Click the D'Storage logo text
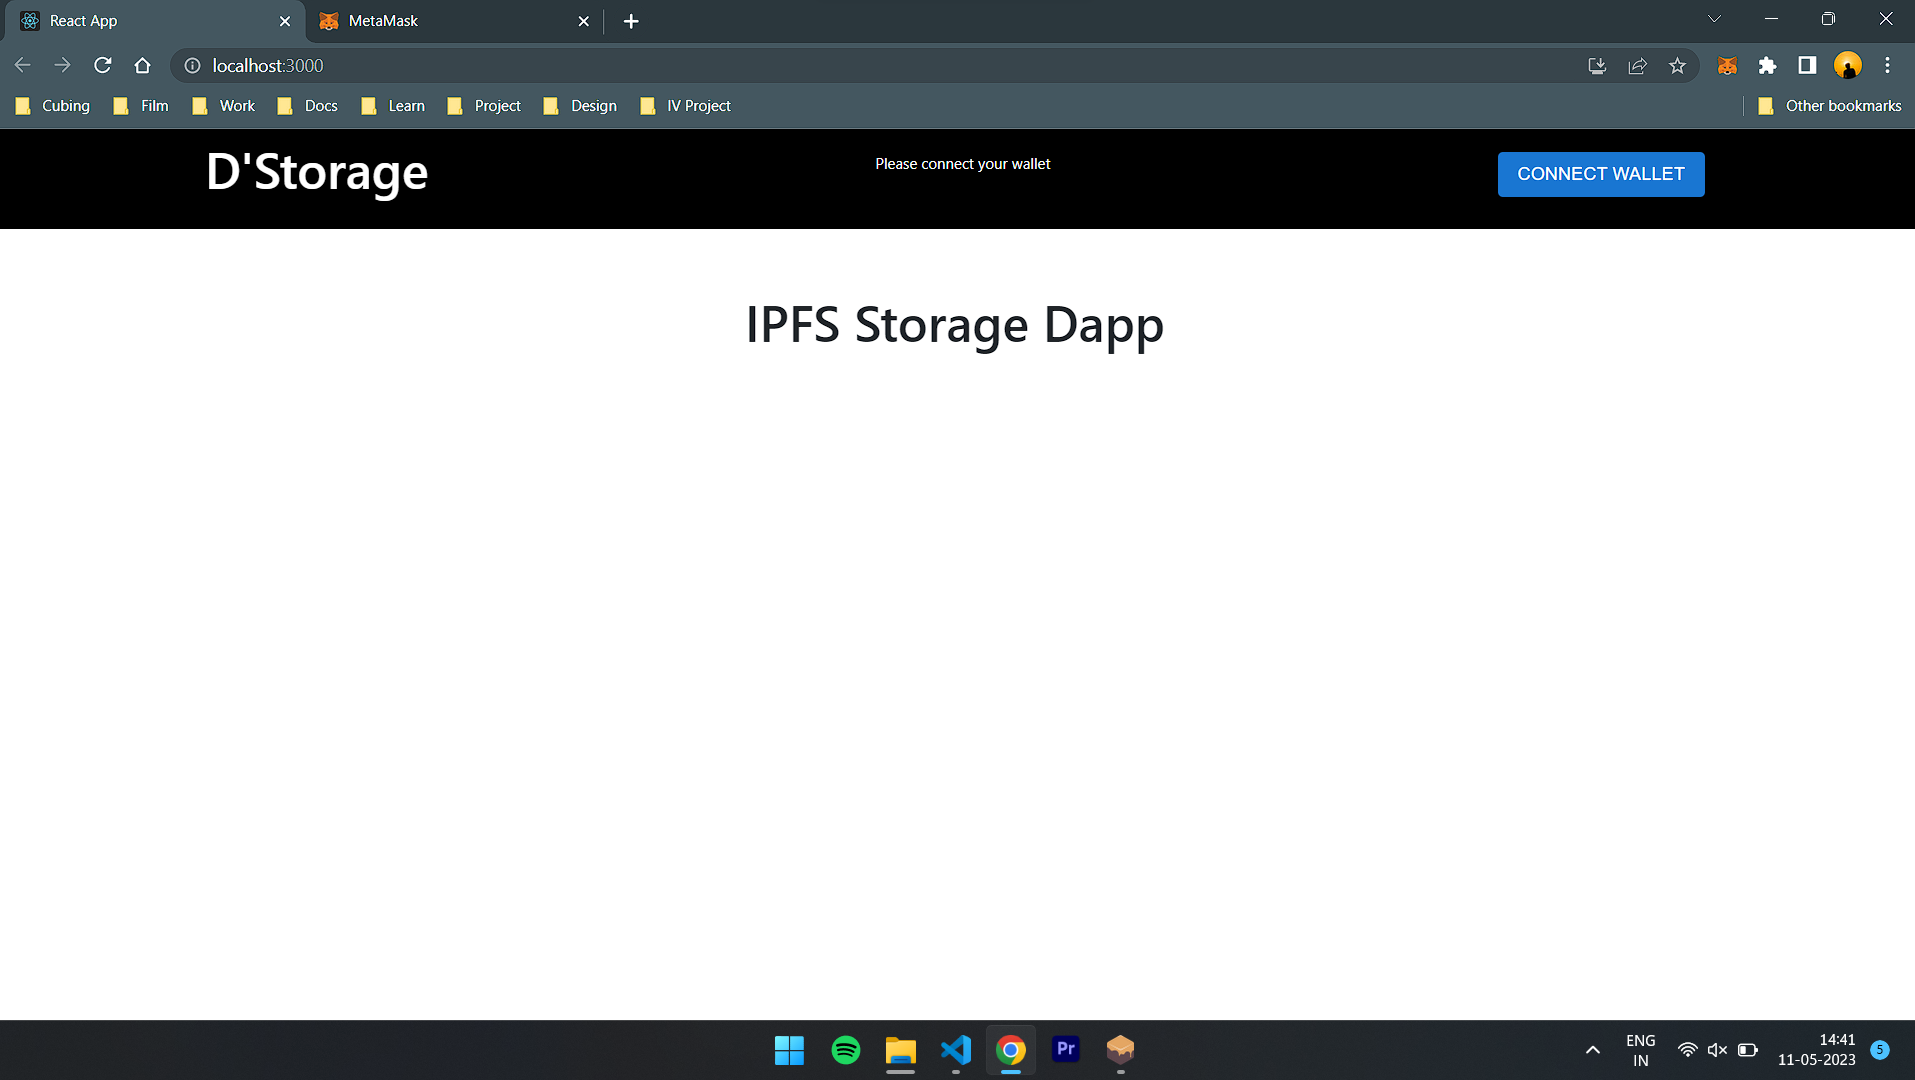The width and height of the screenshot is (1915, 1080). pos(315,172)
